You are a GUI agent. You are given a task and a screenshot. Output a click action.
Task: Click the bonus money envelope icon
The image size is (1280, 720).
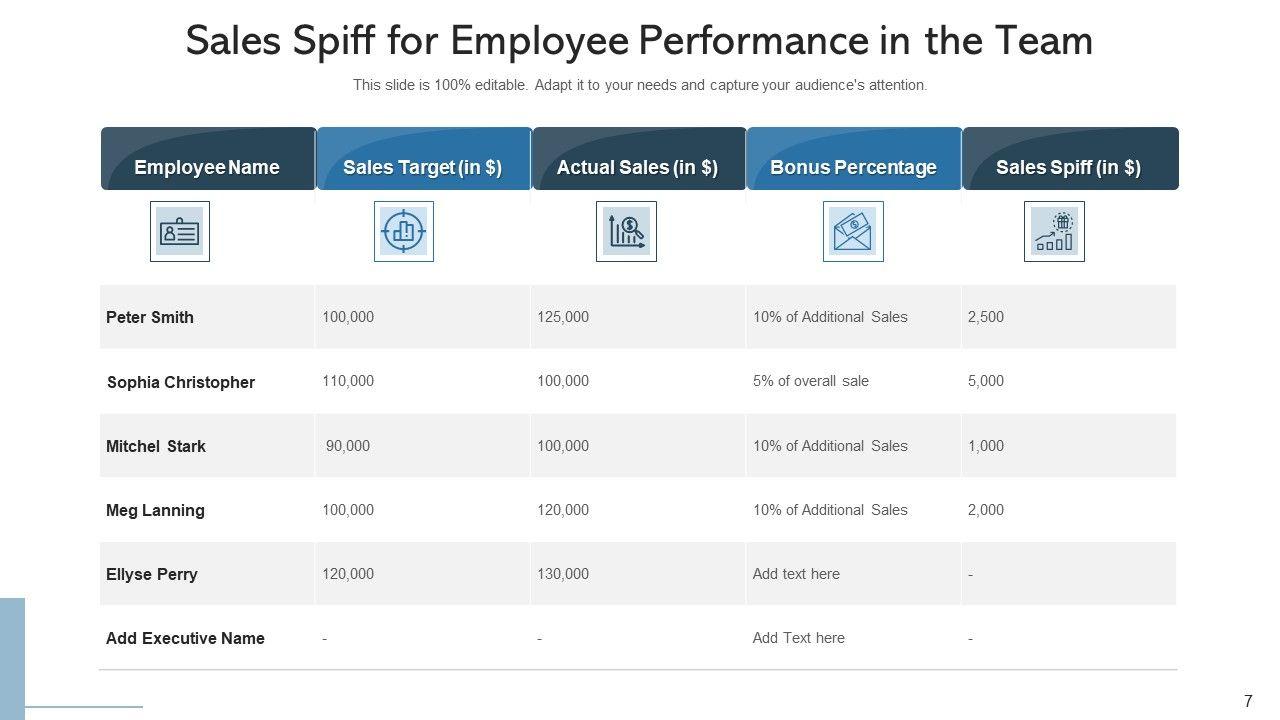pos(853,232)
